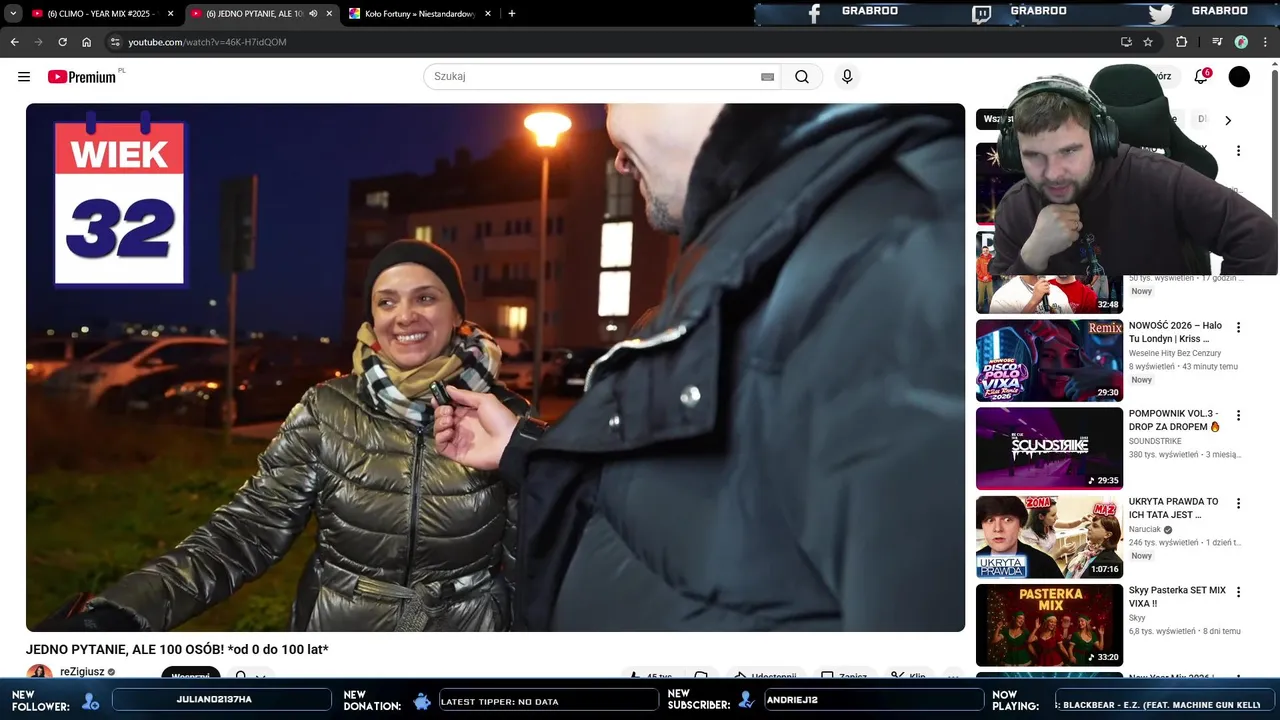Viewport: 1280px width, 720px height.
Task: Open the YouTube account avatar menu
Action: pyautogui.click(x=1239, y=77)
